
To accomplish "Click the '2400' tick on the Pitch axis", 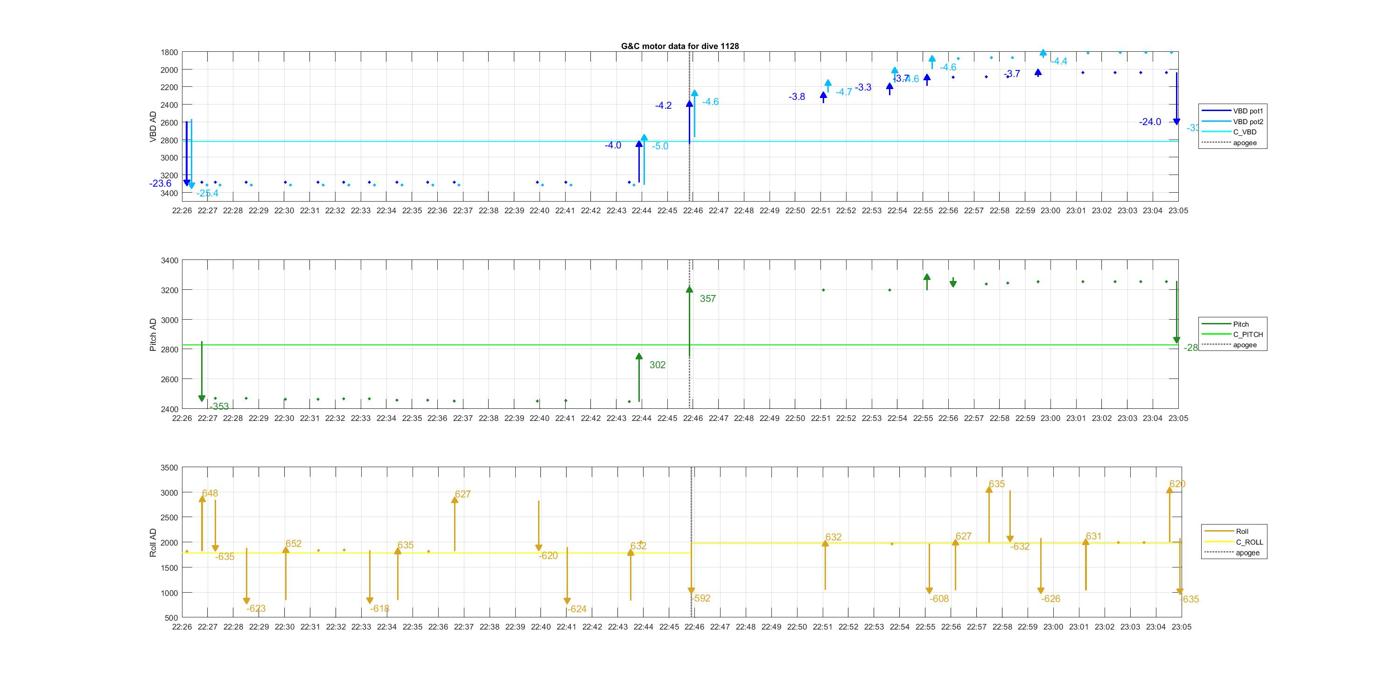I will [x=169, y=410].
